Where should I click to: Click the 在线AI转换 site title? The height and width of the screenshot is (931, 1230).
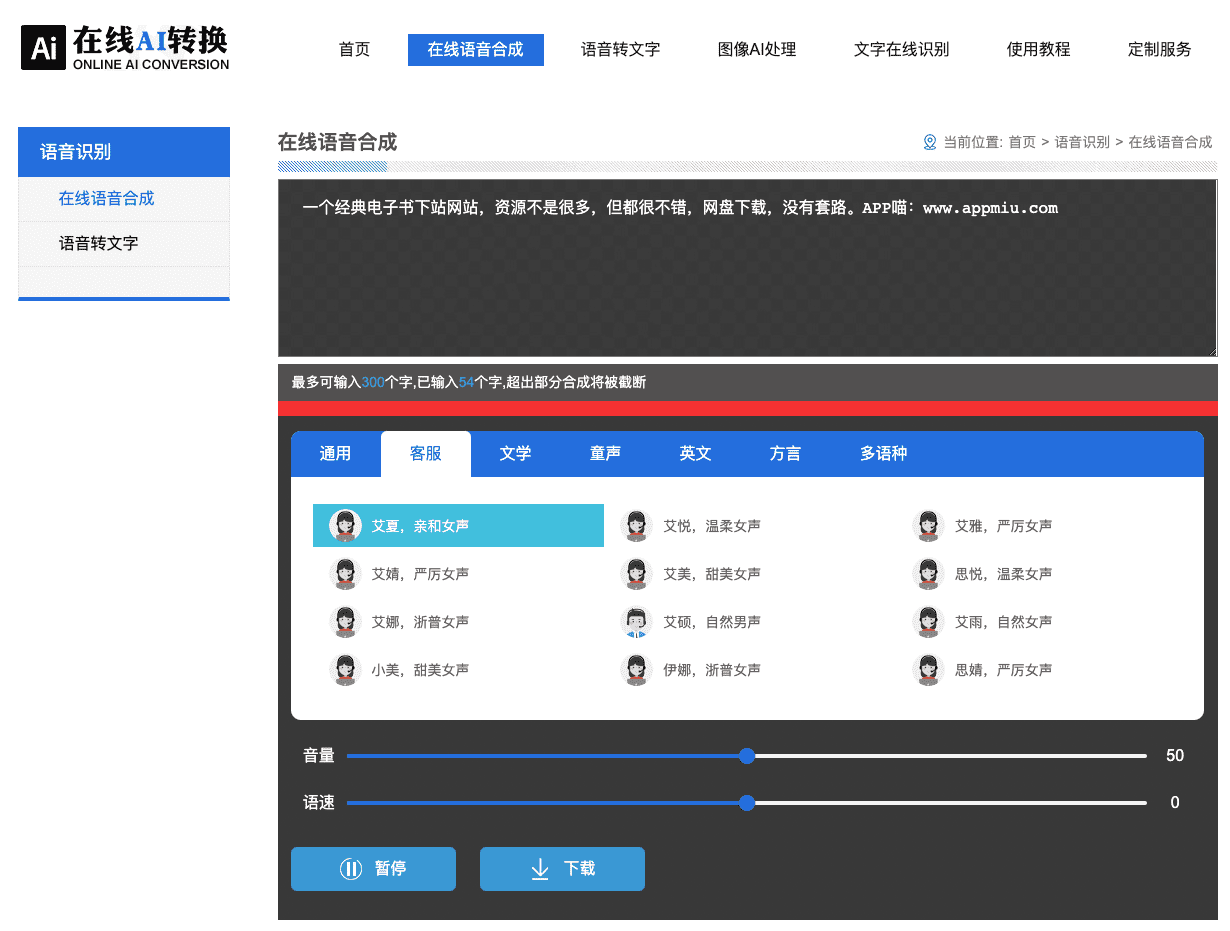pyautogui.click(x=150, y=40)
